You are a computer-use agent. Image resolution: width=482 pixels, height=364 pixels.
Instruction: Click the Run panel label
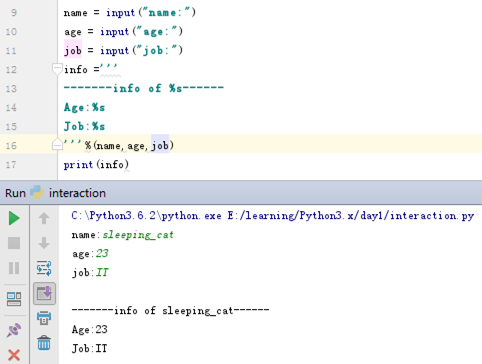[15, 193]
